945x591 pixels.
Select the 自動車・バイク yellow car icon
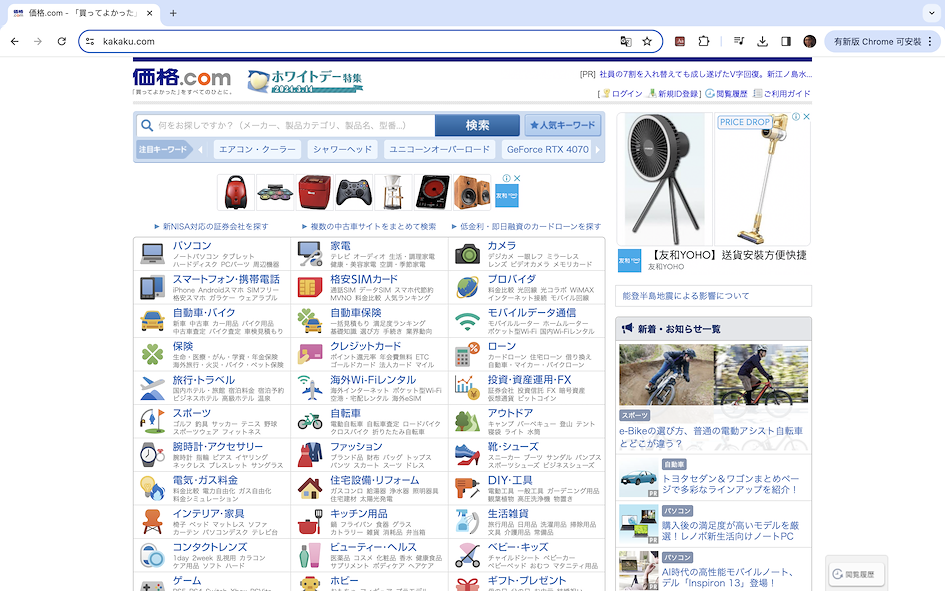pos(152,321)
